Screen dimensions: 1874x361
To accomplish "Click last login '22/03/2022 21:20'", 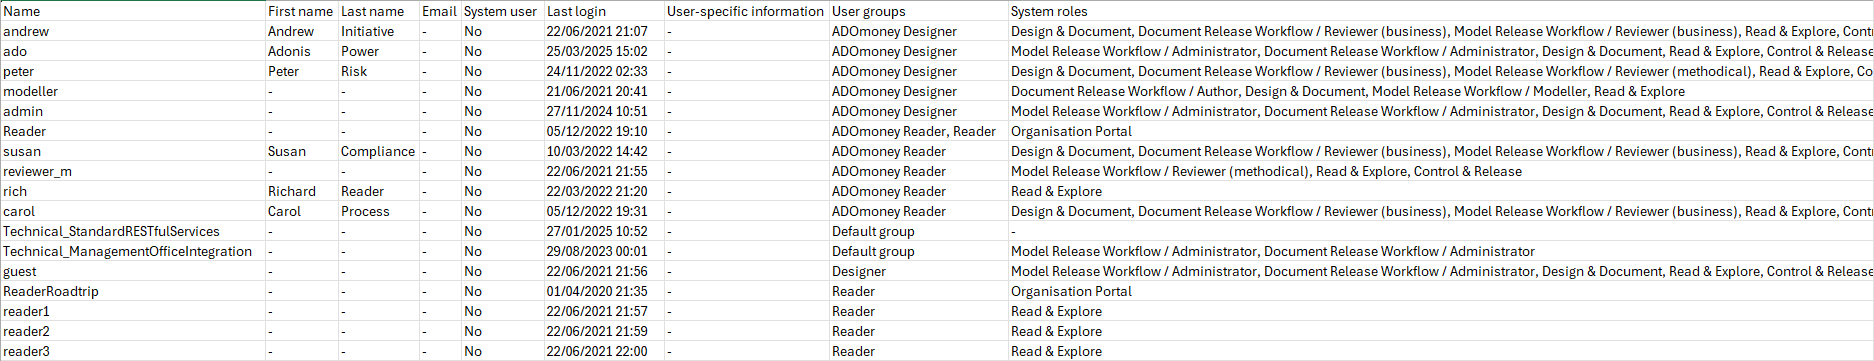I will click(604, 191).
